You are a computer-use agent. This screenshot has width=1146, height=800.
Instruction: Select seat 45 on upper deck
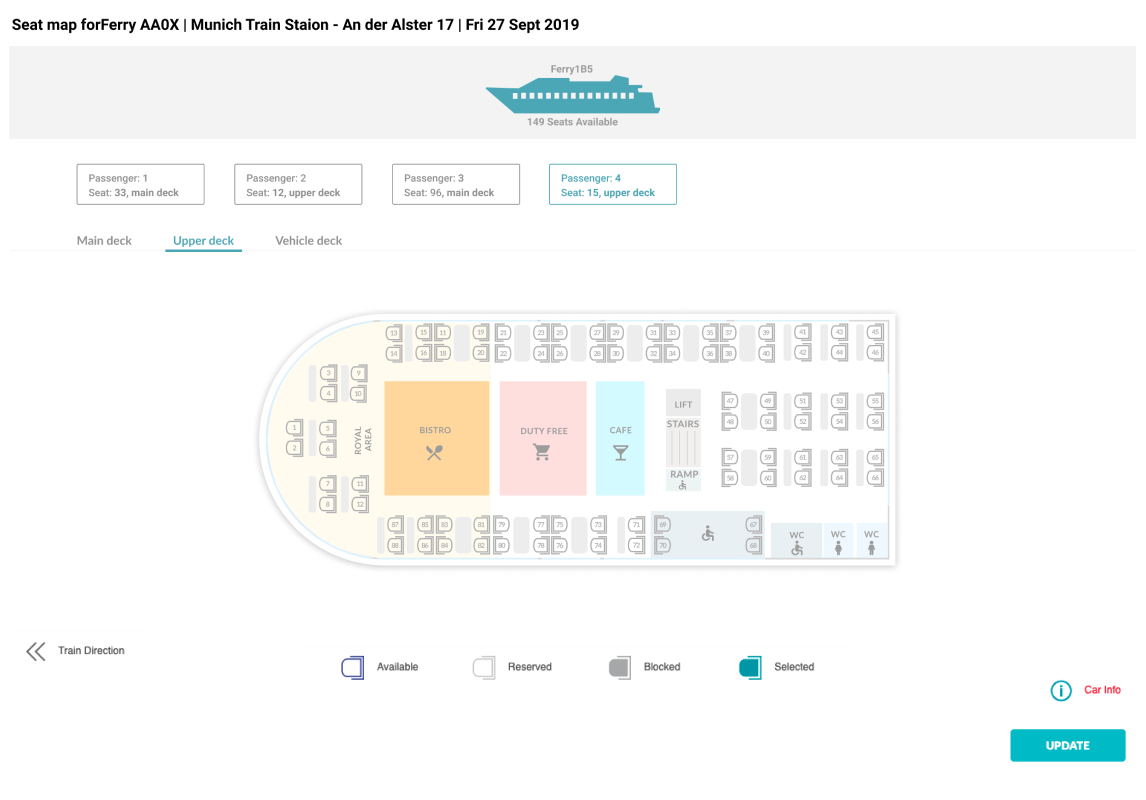[875, 332]
